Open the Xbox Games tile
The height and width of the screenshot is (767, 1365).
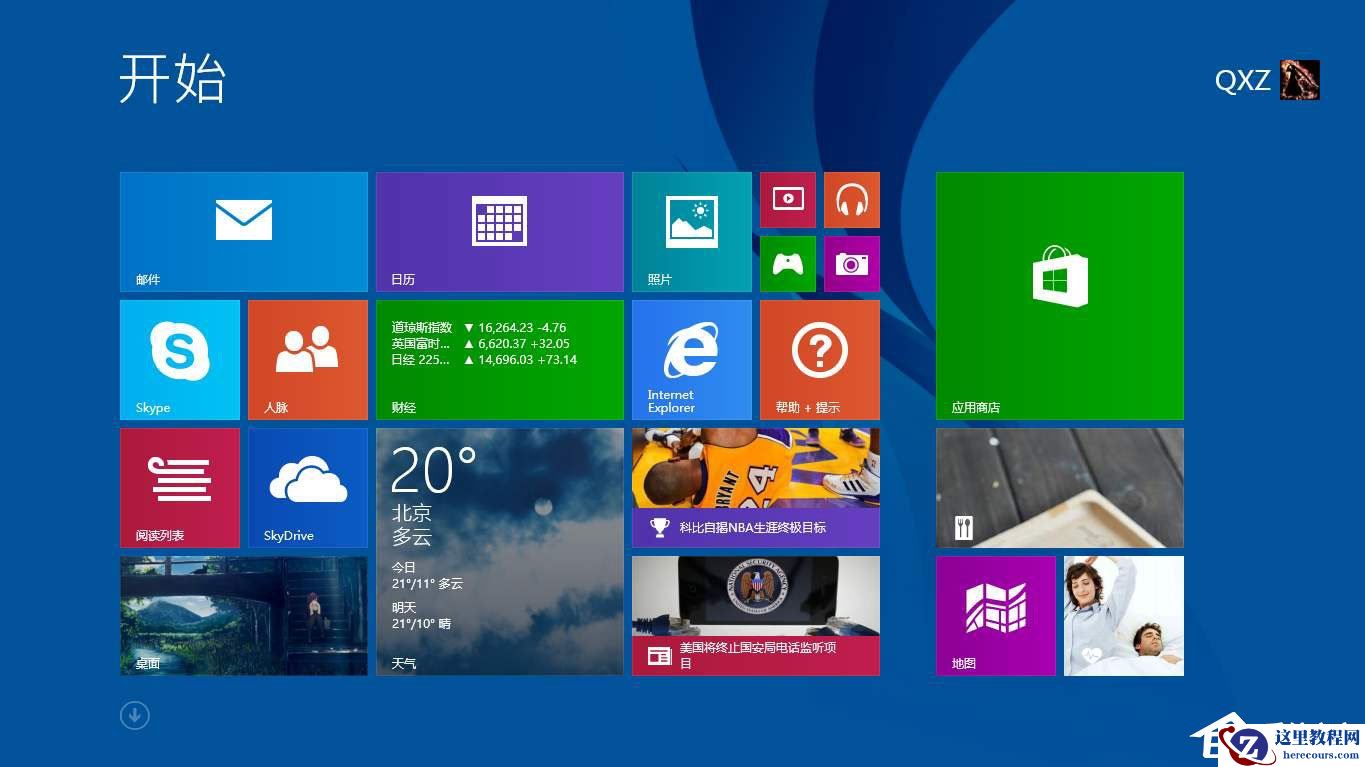click(787, 264)
